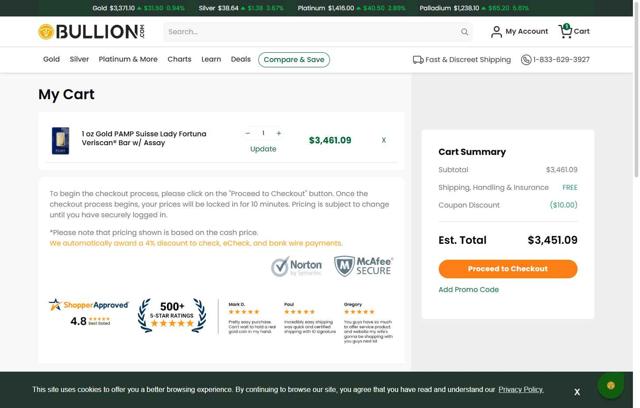Image resolution: width=640 pixels, height=408 pixels.
Task: Open the Privacy Policy link
Action: tap(521, 389)
